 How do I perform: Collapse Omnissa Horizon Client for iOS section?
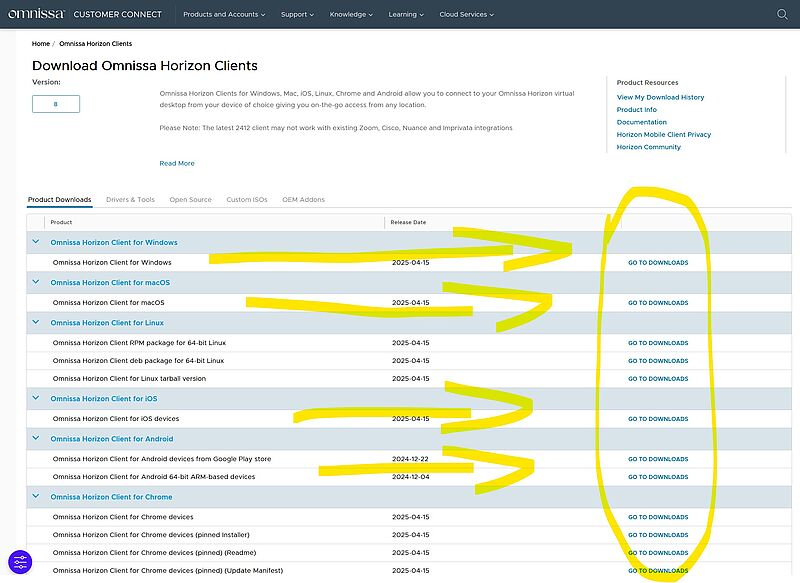36,398
